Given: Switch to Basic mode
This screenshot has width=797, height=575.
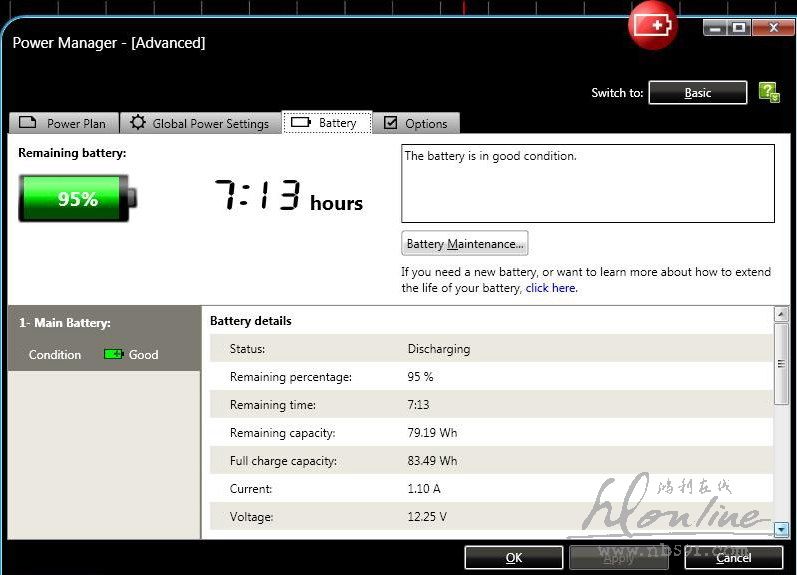Looking at the screenshot, I should click(x=697, y=93).
